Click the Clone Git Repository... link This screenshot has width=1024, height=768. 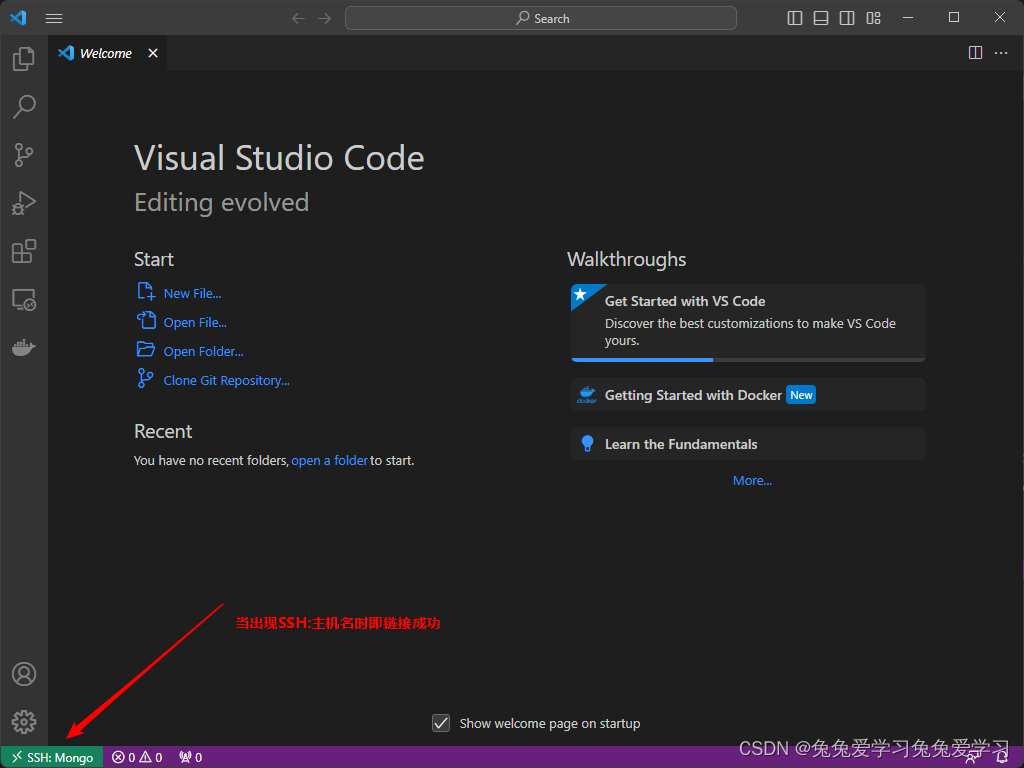226,381
